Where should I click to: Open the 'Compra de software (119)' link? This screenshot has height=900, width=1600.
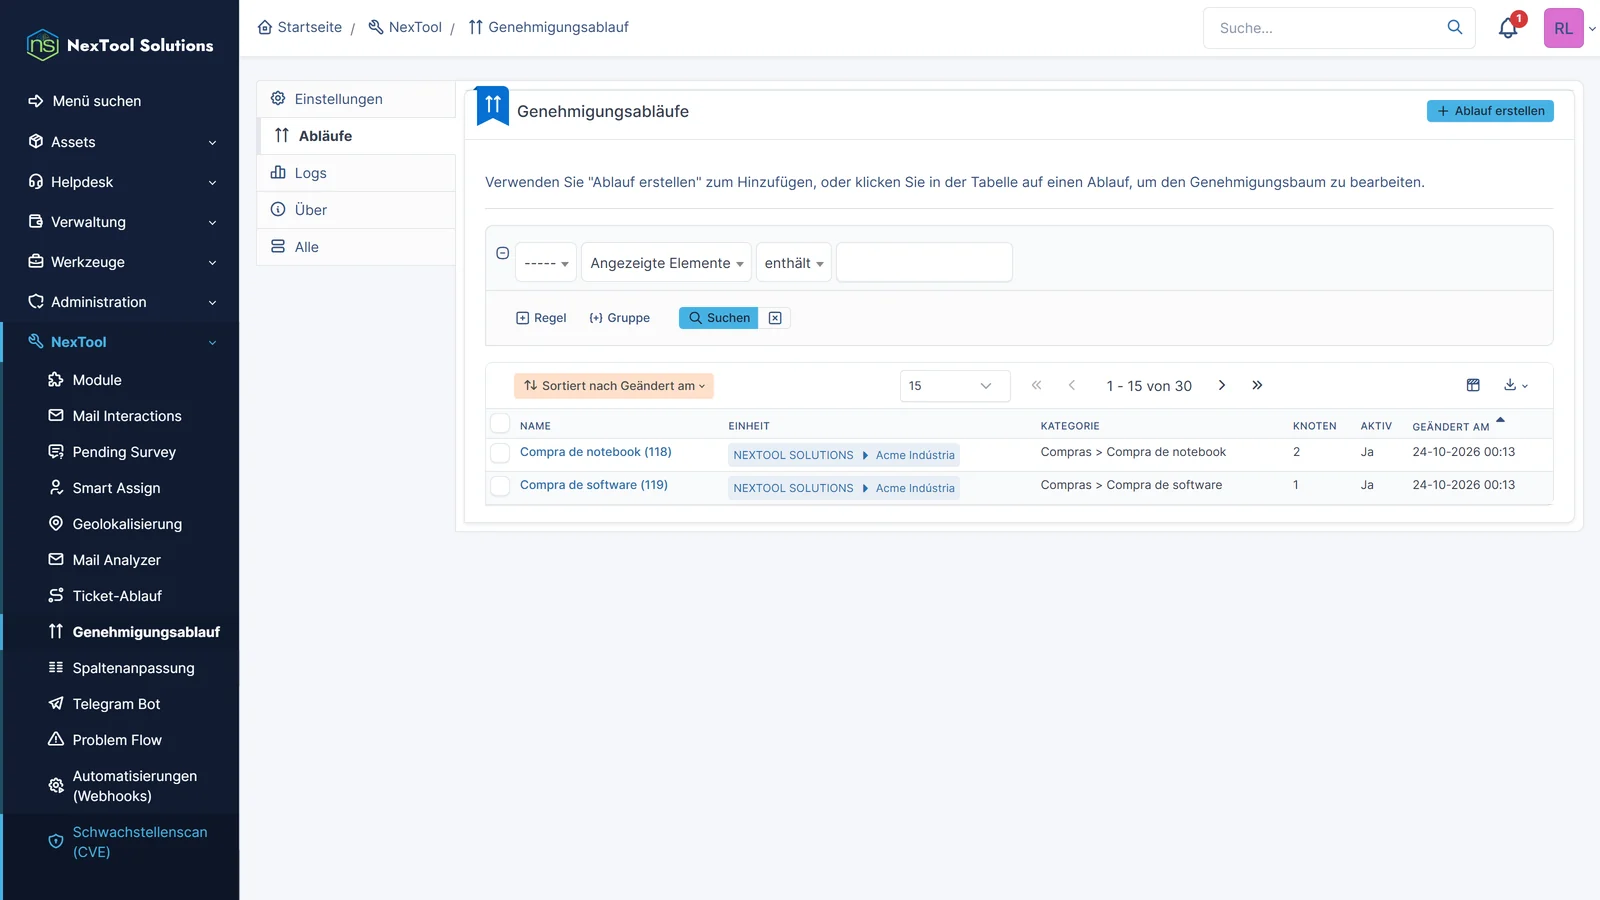(594, 485)
